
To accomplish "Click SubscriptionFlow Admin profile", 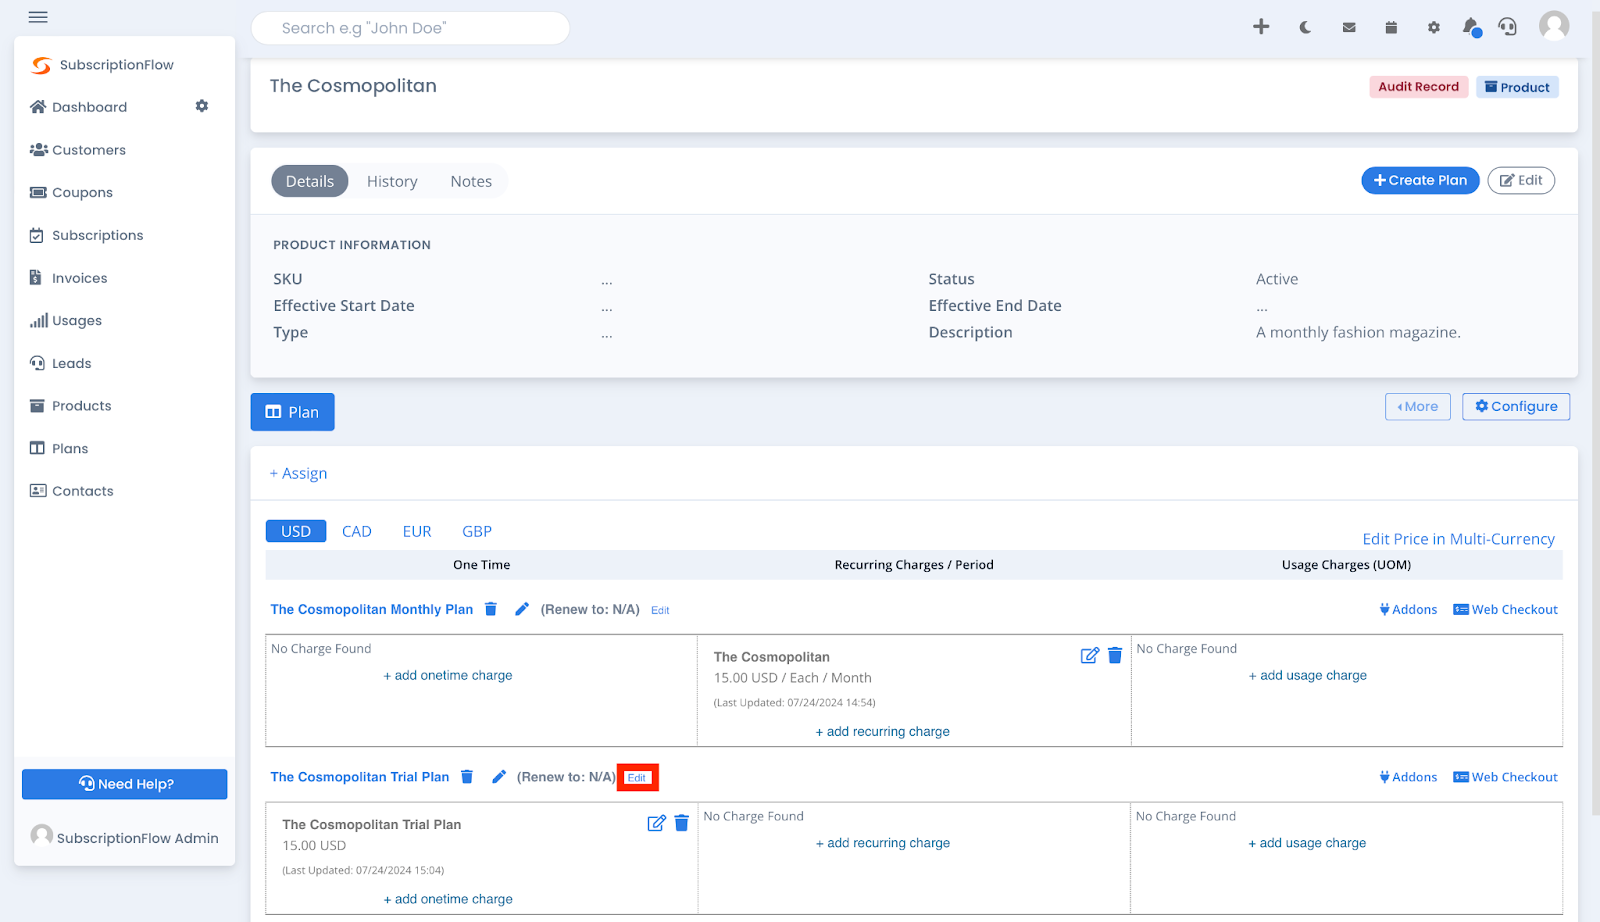I will pyautogui.click(x=125, y=837).
